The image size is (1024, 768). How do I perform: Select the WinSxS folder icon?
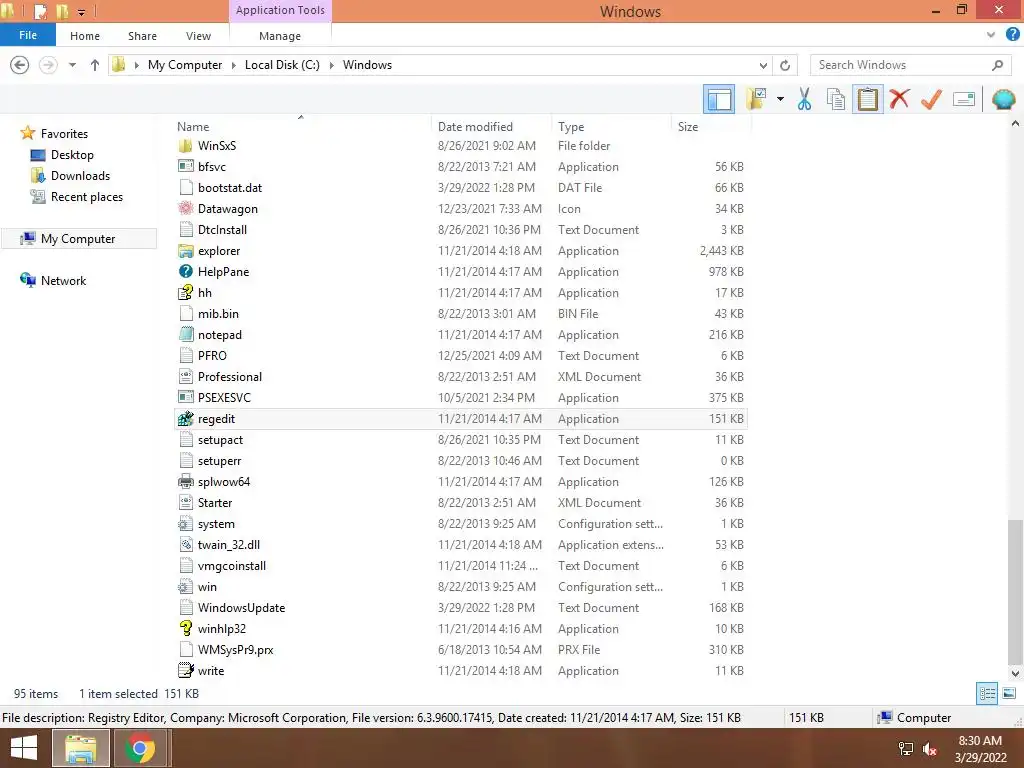[186, 146]
